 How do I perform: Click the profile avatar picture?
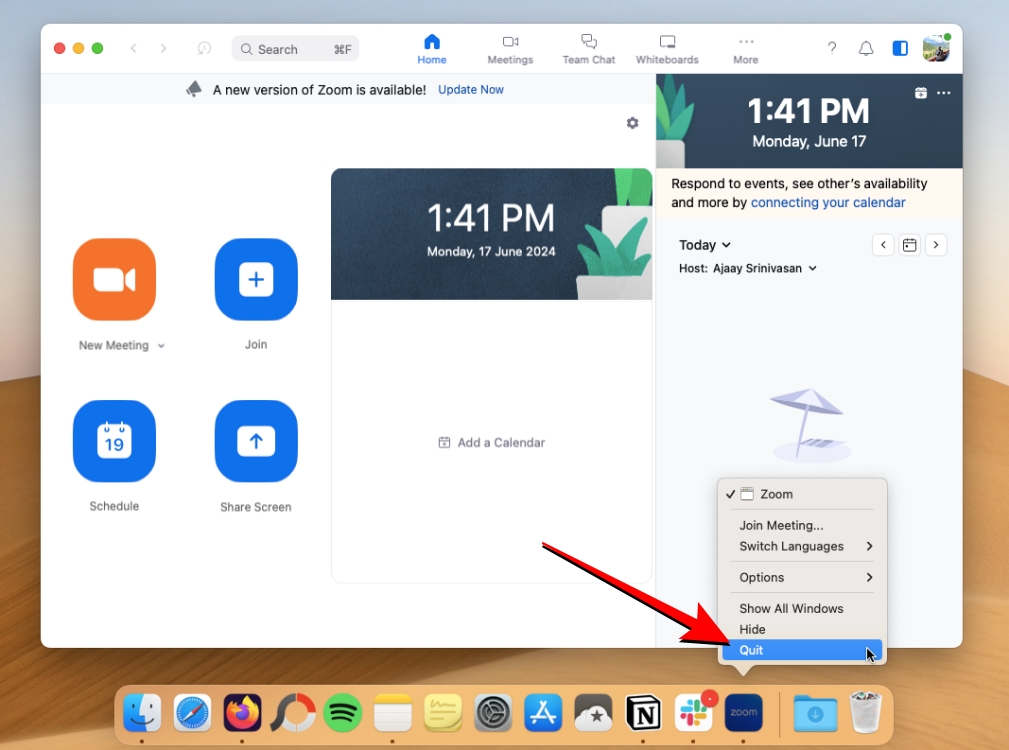[936, 48]
